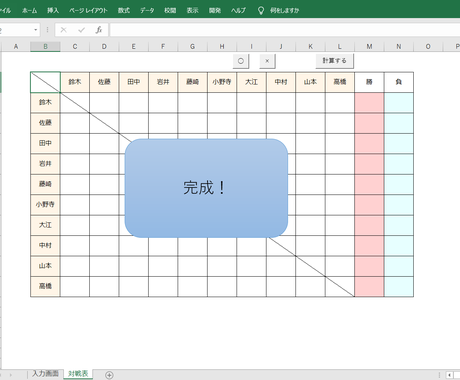Switch to the データ ribbon tab
The width and height of the screenshot is (460, 380).
click(x=147, y=10)
